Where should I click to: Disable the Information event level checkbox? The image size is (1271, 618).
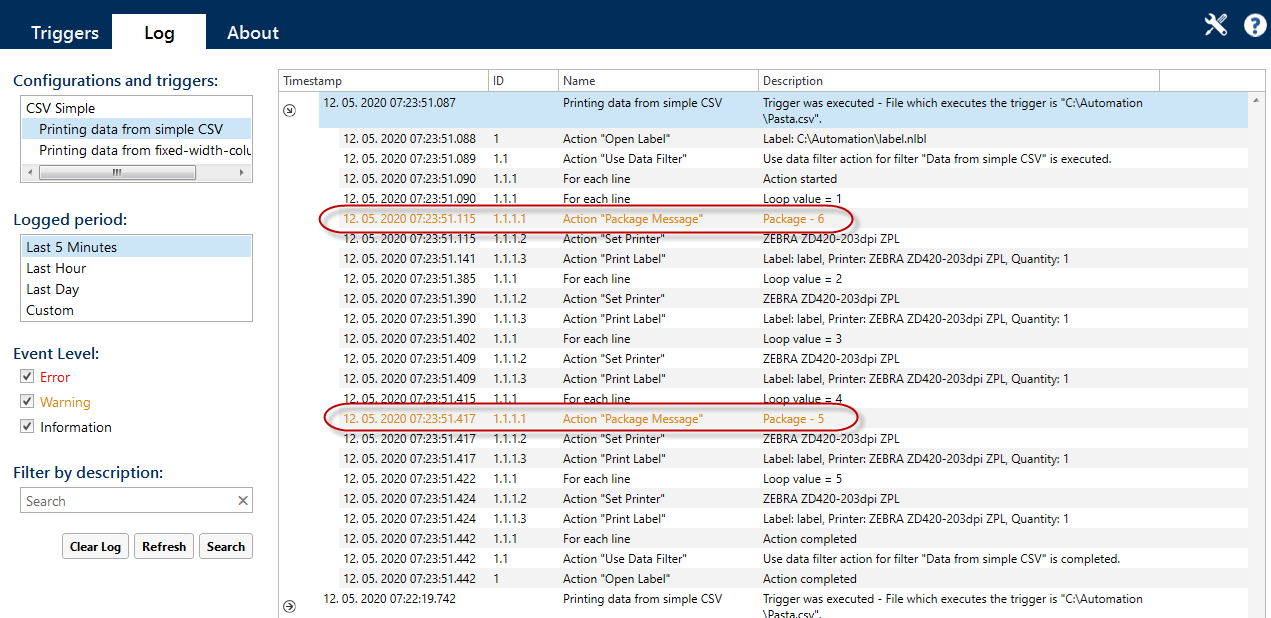[x=27, y=427]
